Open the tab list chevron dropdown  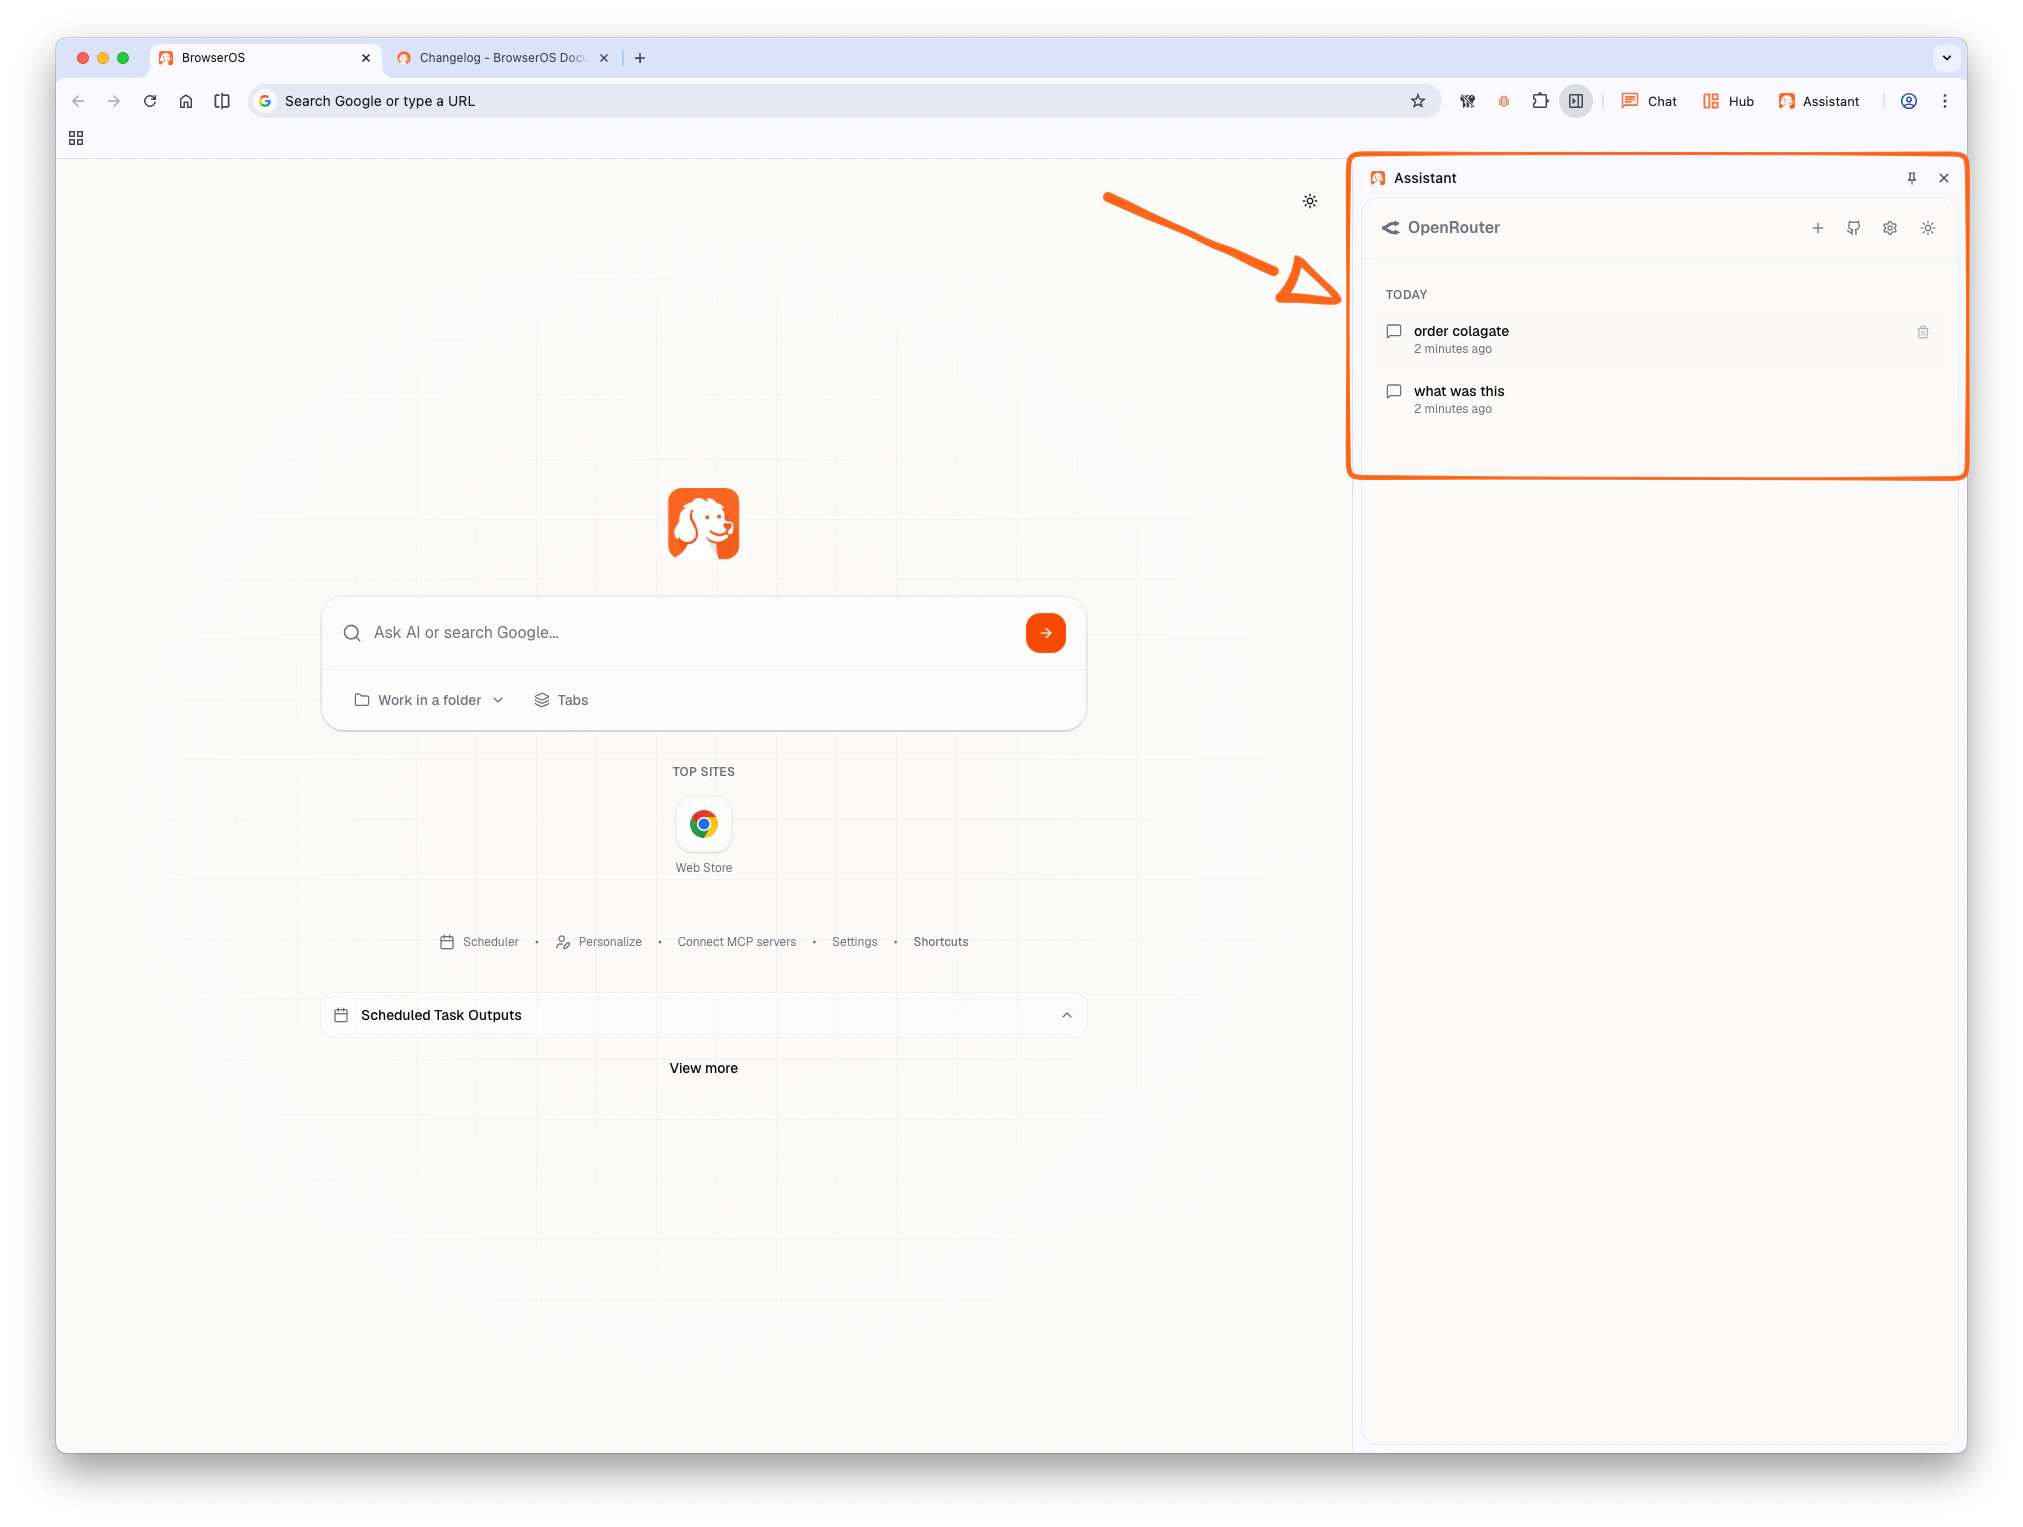click(x=1946, y=58)
